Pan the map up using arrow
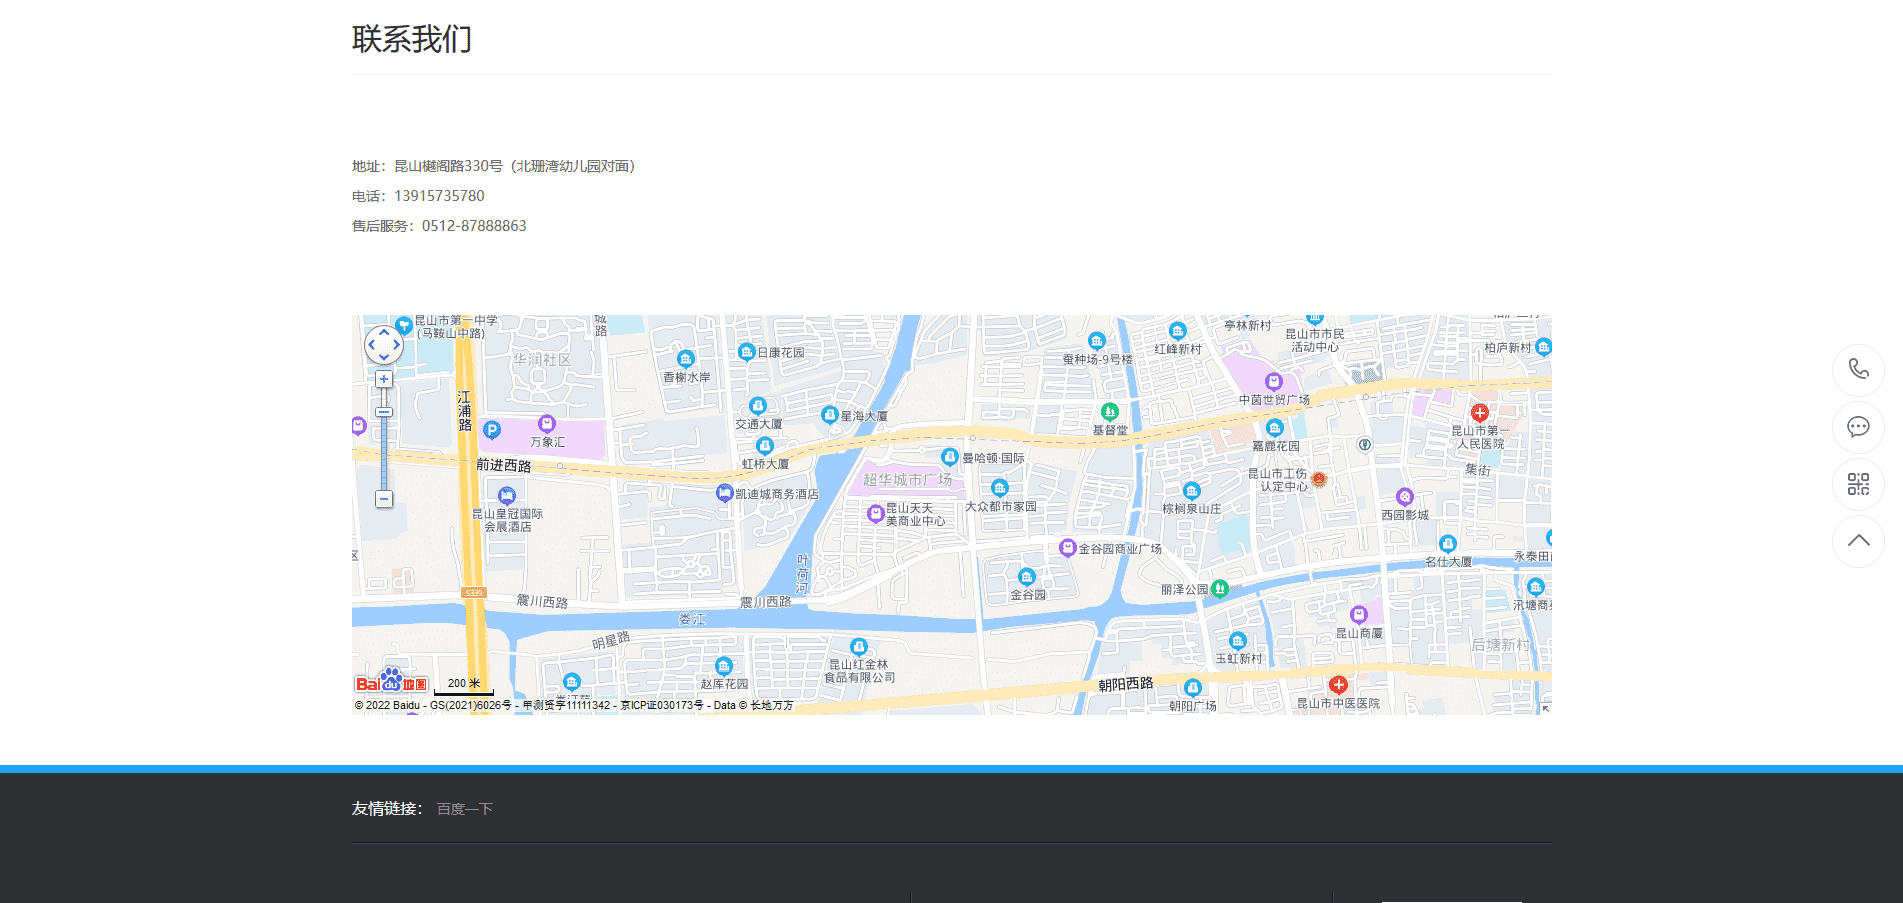 coord(384,333)
